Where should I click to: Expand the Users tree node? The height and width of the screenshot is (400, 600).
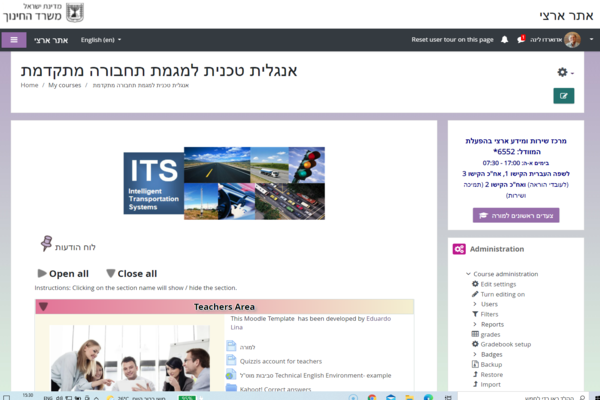(475, 304)
